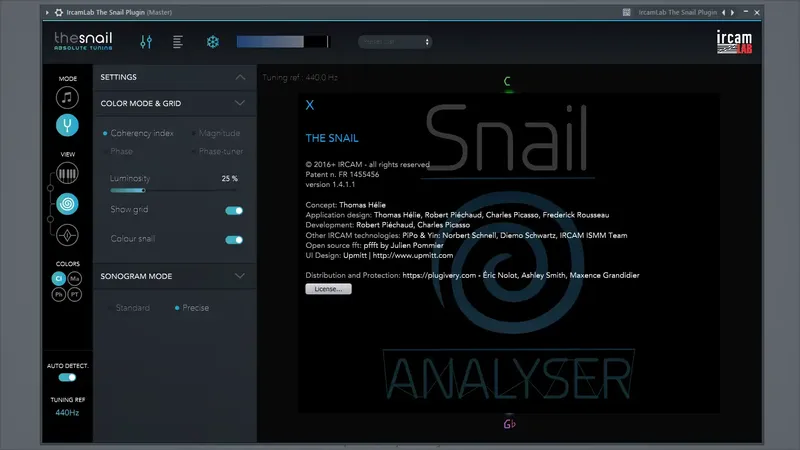Collapse the Sonogram Mode section
This screenshot has width=800, height=450.
click(x=240, y=276)
